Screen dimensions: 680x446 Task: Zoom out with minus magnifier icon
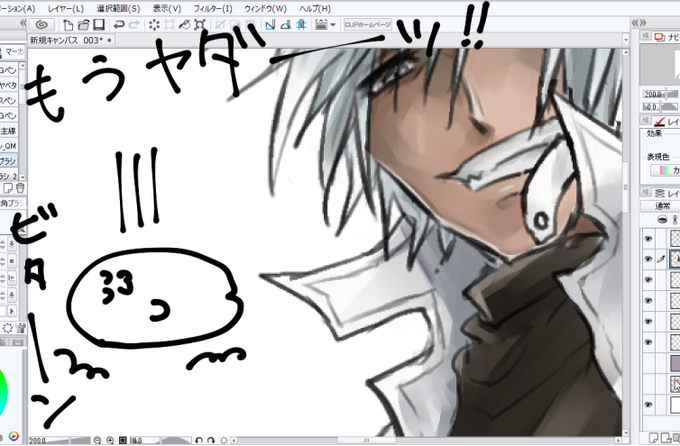[x=98, y=440]
